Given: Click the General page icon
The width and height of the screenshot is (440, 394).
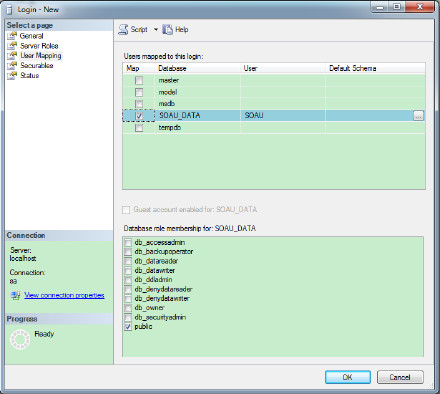Looking at the screenshot, I should pos(12,36).
